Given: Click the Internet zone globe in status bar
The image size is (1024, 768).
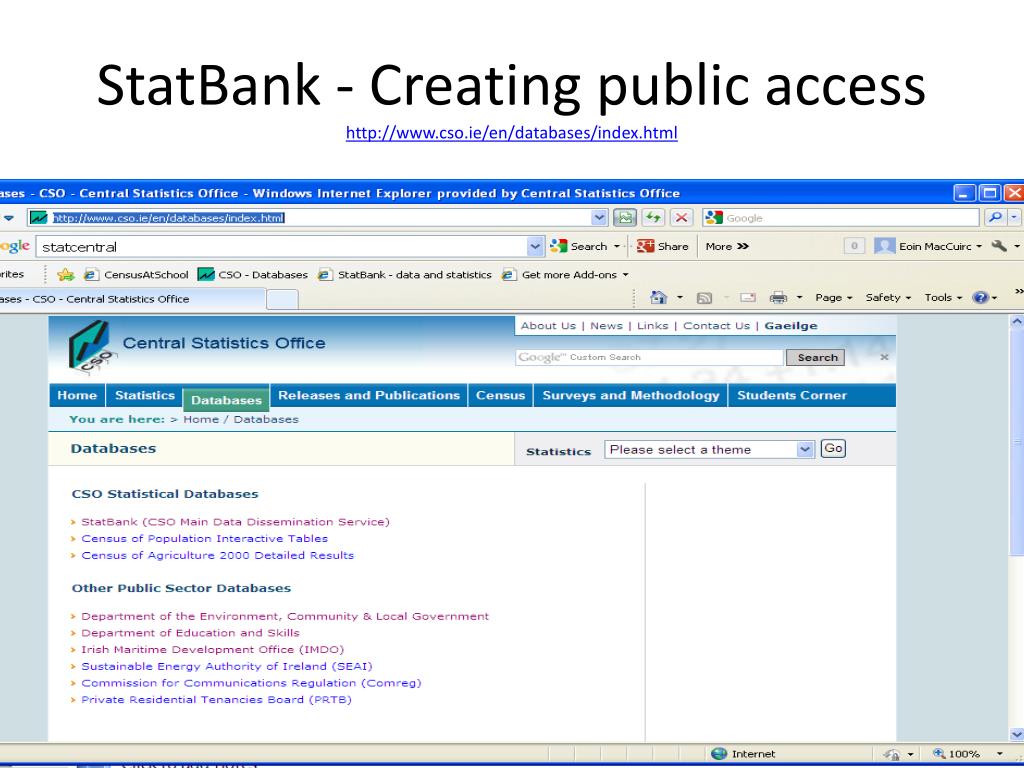Looking at the screenshot, I should 719,754.
